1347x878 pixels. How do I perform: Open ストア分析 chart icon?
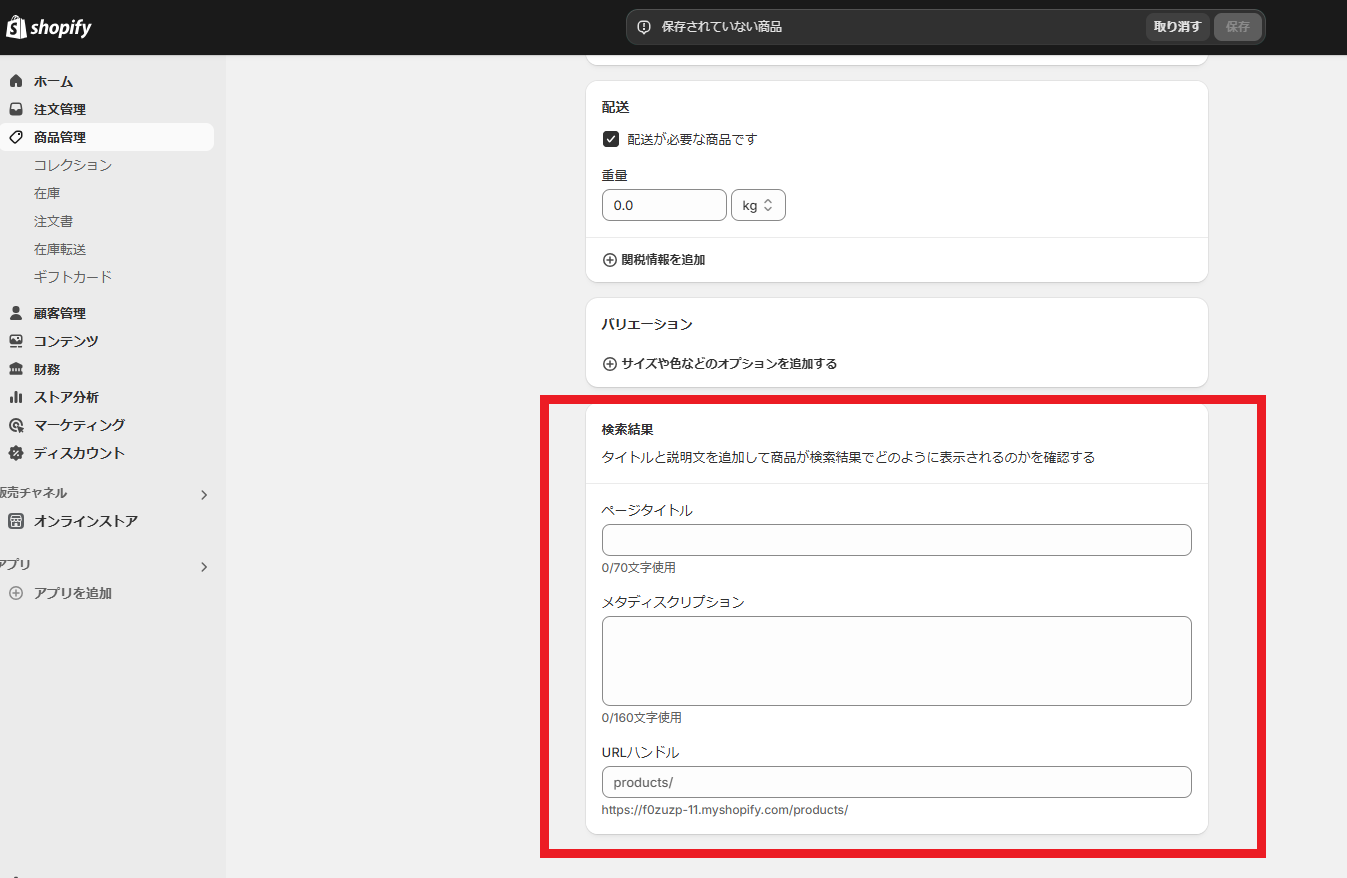point(16,397)
